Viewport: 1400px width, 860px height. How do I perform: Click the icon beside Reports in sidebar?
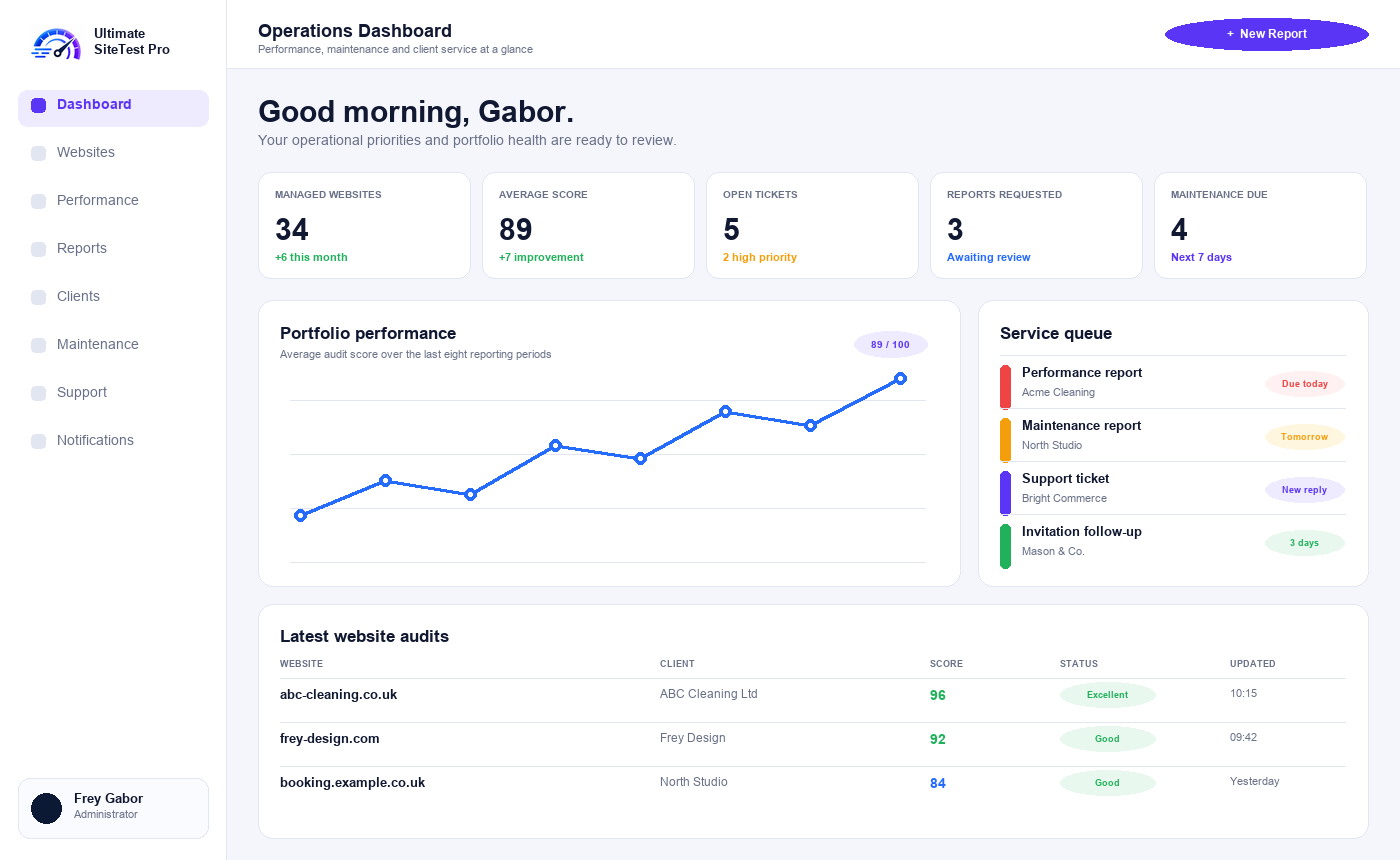pos(39,249)
